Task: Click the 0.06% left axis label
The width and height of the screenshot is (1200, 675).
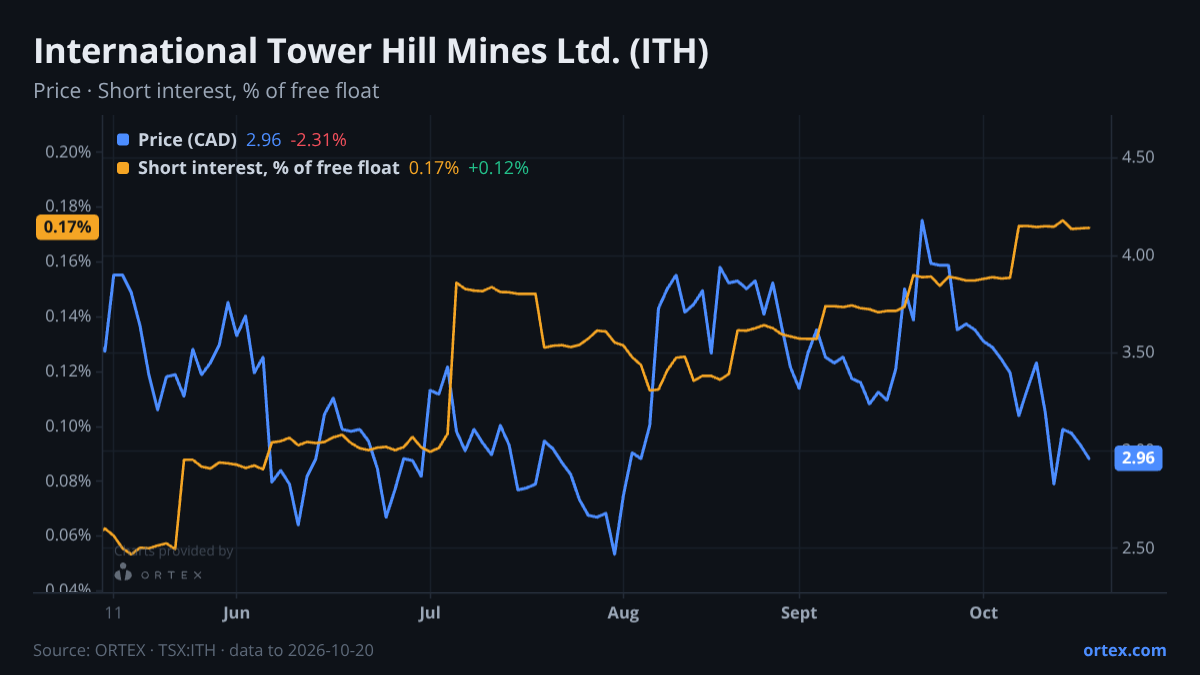Action: coord(68,535)
